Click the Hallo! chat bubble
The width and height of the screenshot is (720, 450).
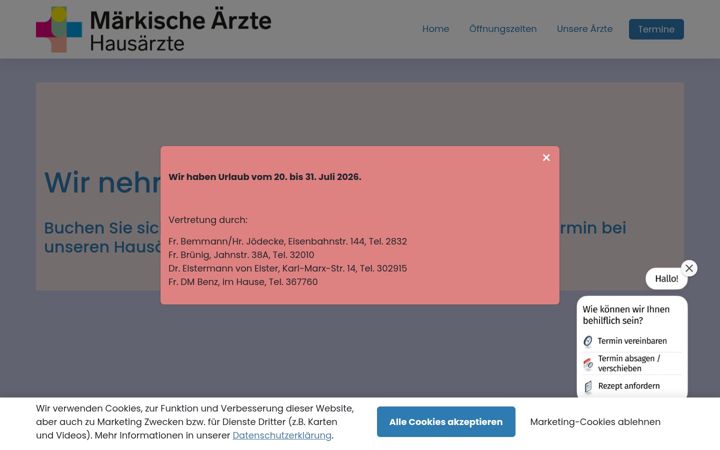coord(666,279)
